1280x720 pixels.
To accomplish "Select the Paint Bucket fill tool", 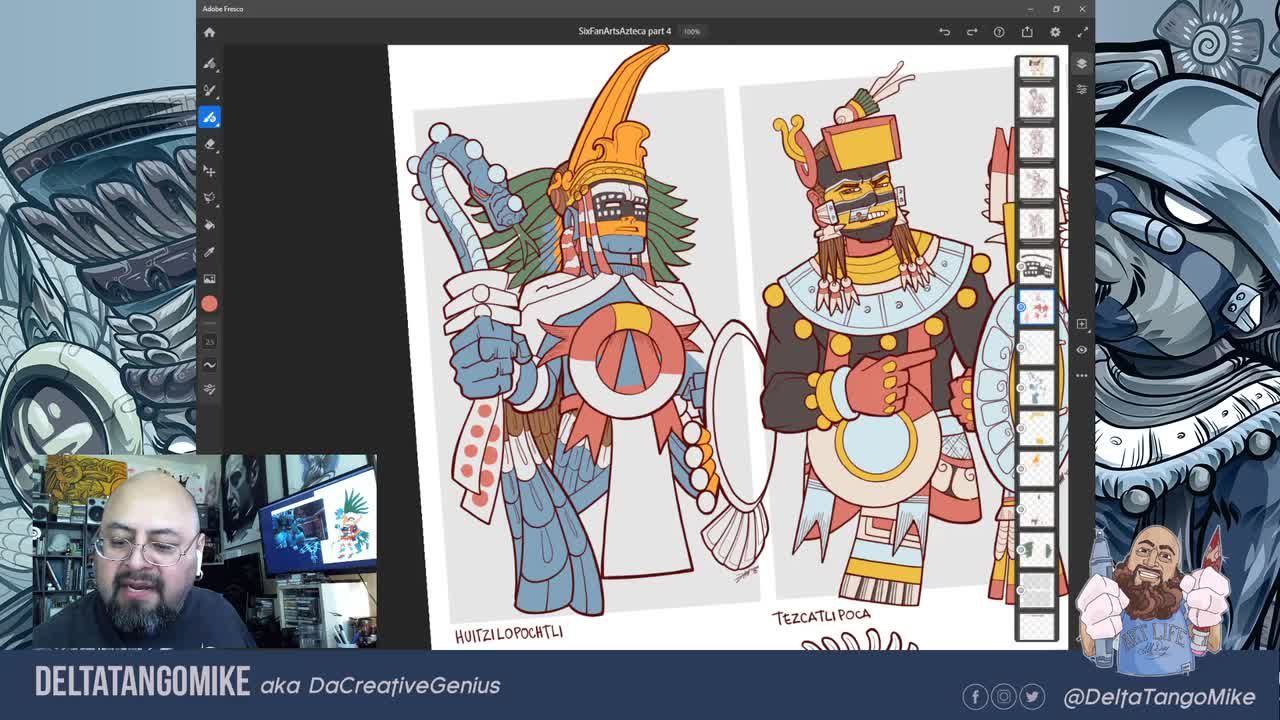I will (209, 225).
